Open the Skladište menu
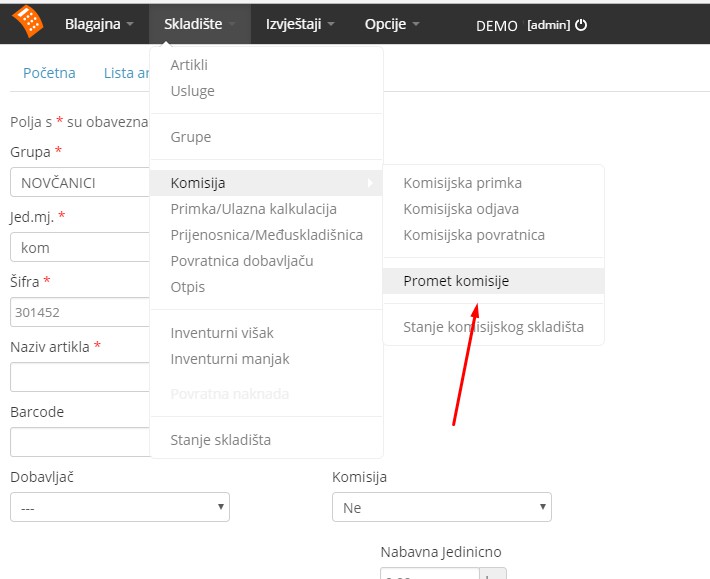710x579 pixels. (200, 24)
